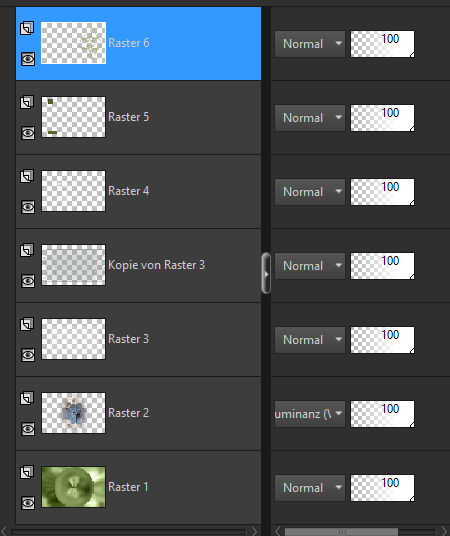450x536 pixels.
Task: Click right arrow of layer list scrollbar
Action: pos(254,531)
